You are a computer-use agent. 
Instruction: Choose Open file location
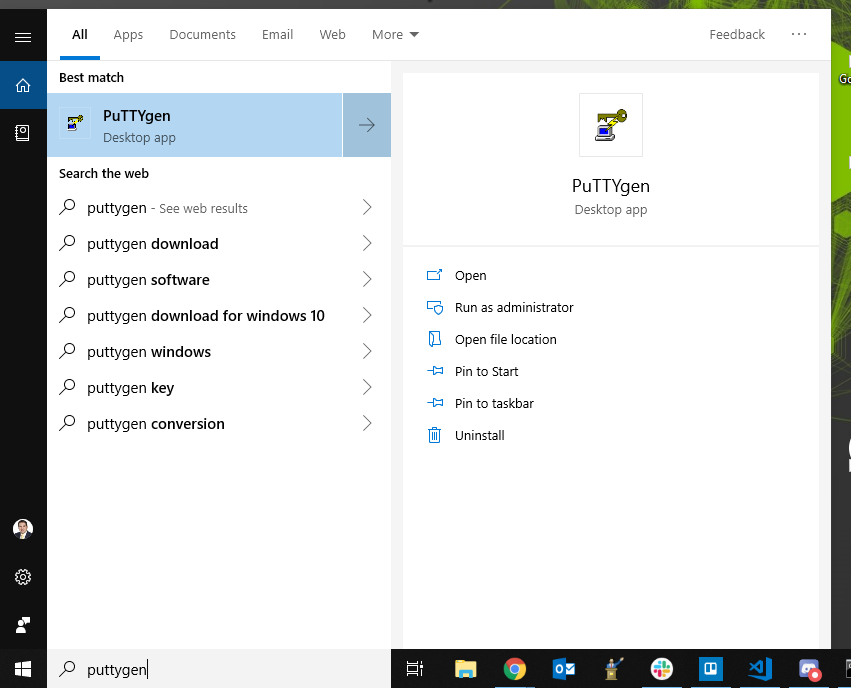[492, 340]
